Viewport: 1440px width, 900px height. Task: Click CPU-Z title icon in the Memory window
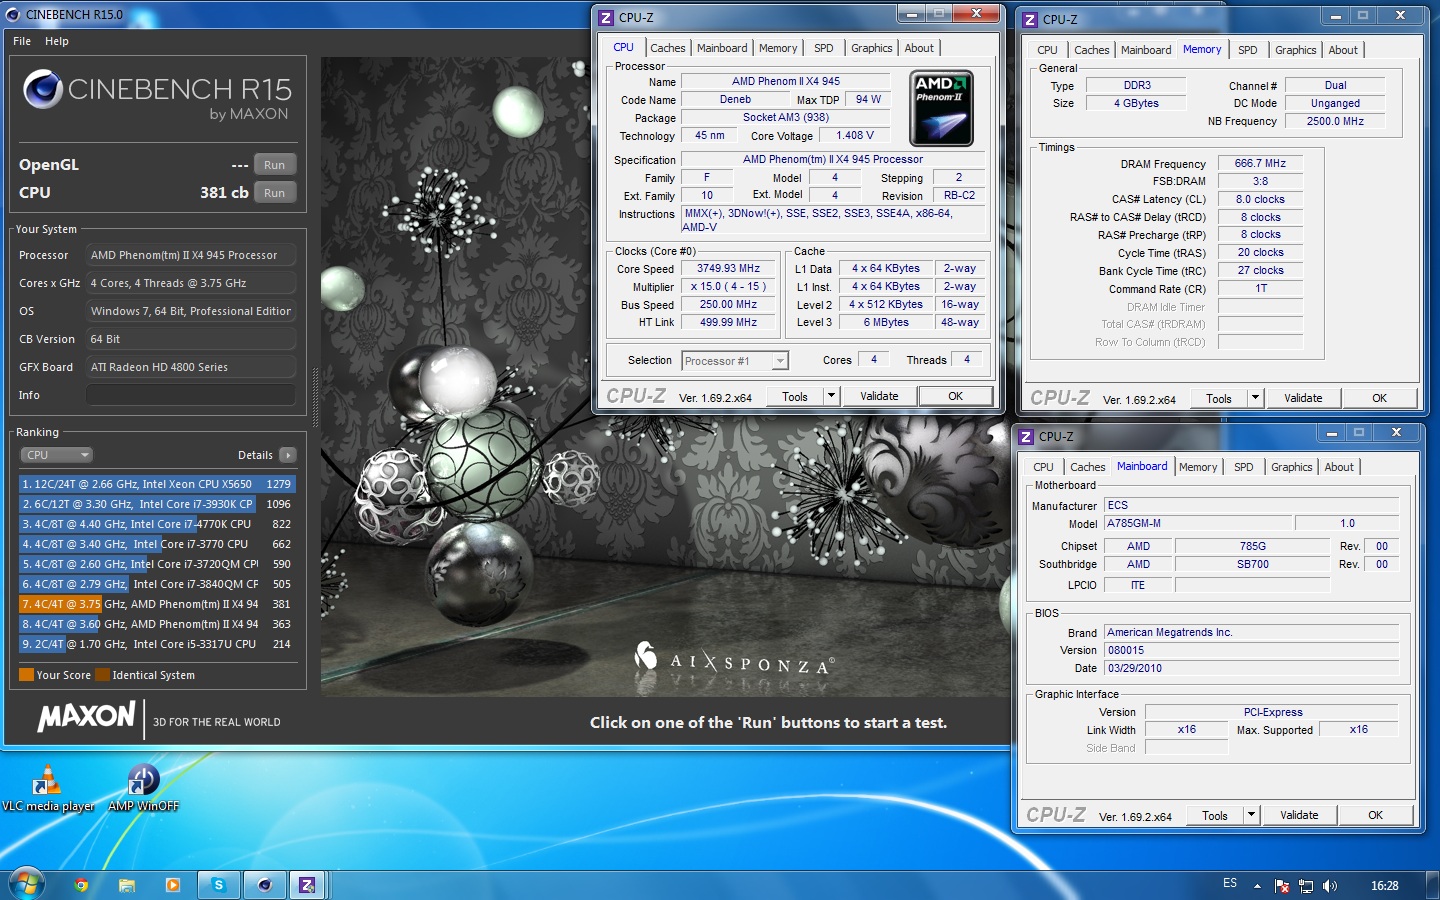(1030, 19)
